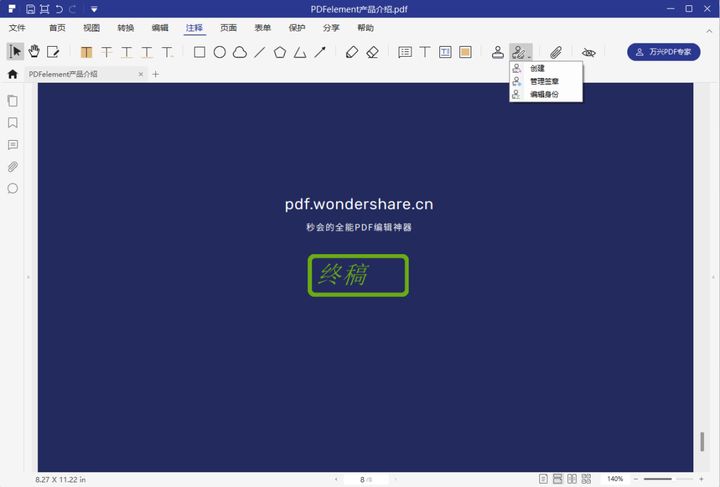Switch to two-page view

[x=572, y=479]
